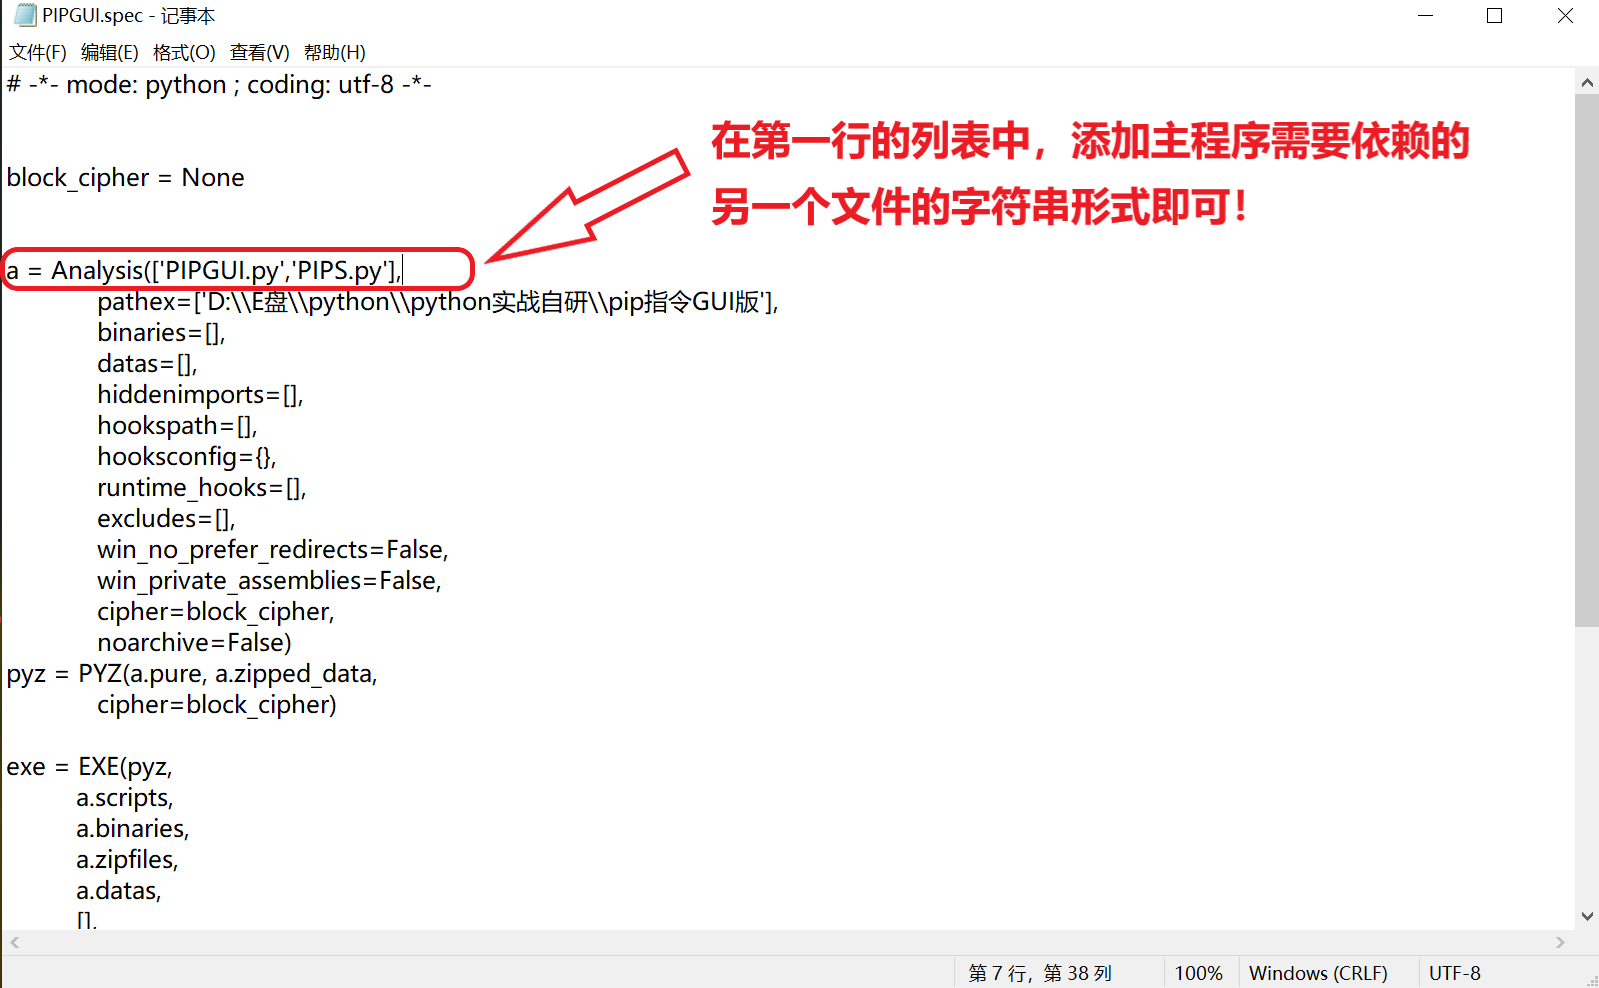The image size is (1599, 988).
Task: Maximize the Notepad window
Action: tap(1495, 15)
